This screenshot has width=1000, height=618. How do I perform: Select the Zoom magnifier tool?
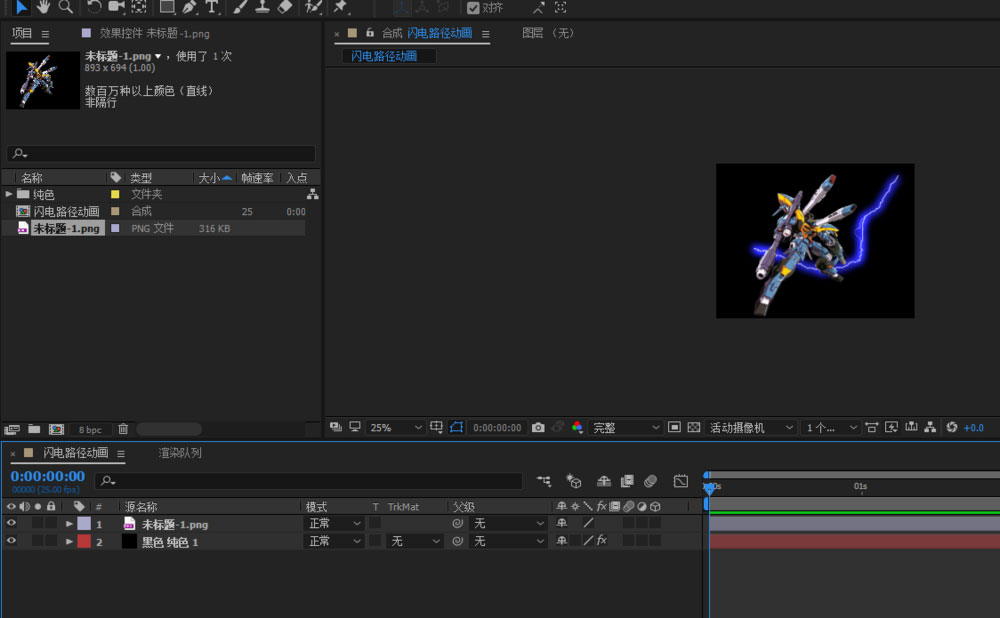tap(65, 7)
